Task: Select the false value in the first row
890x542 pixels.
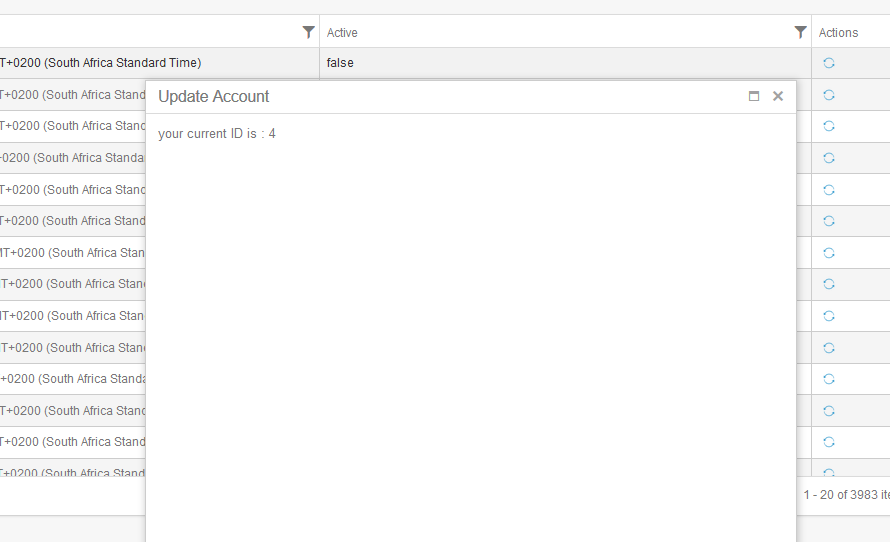Action: pos(340,63)
